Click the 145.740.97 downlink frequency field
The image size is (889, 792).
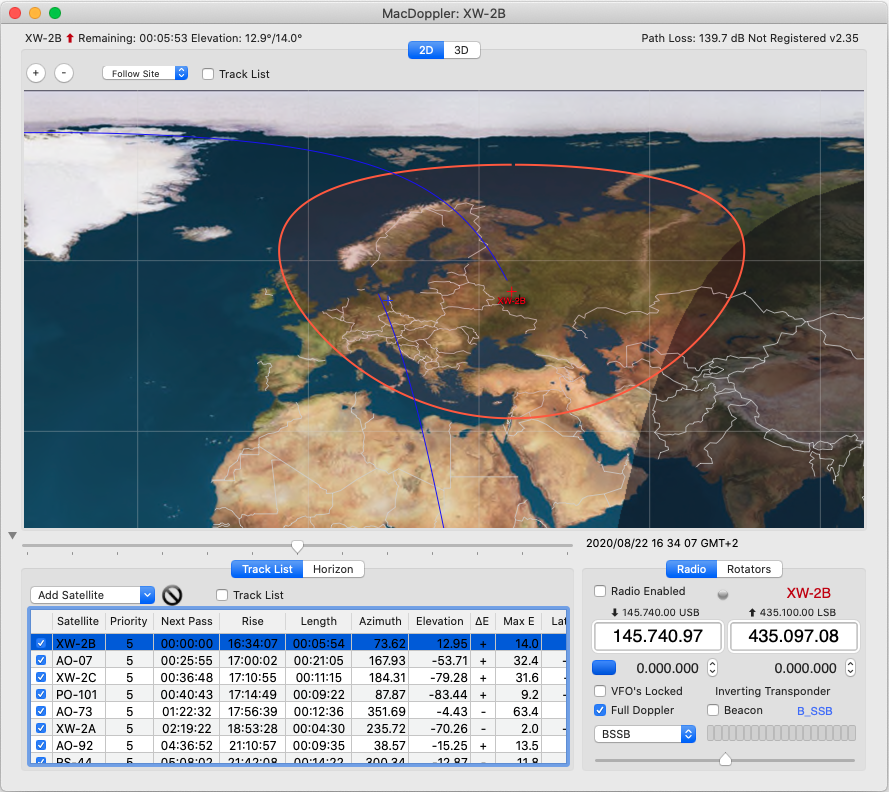point(658,636)
